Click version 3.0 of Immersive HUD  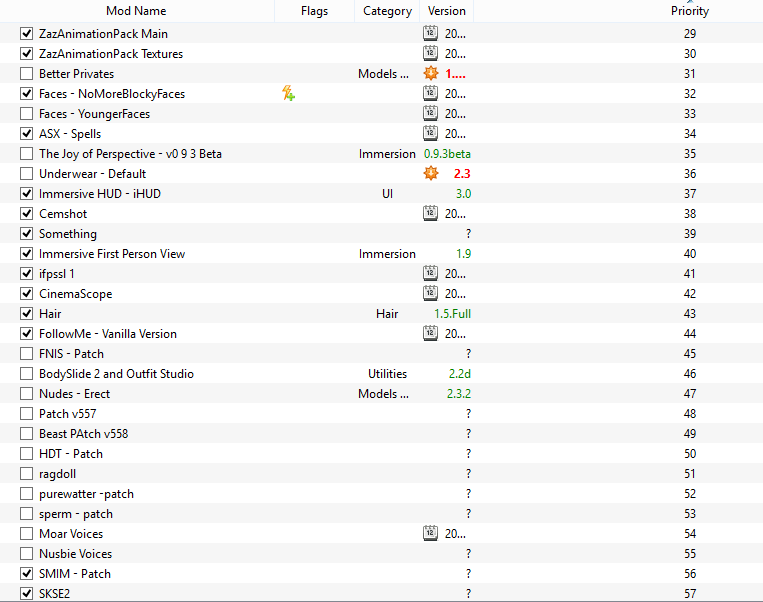coord(463,194)
